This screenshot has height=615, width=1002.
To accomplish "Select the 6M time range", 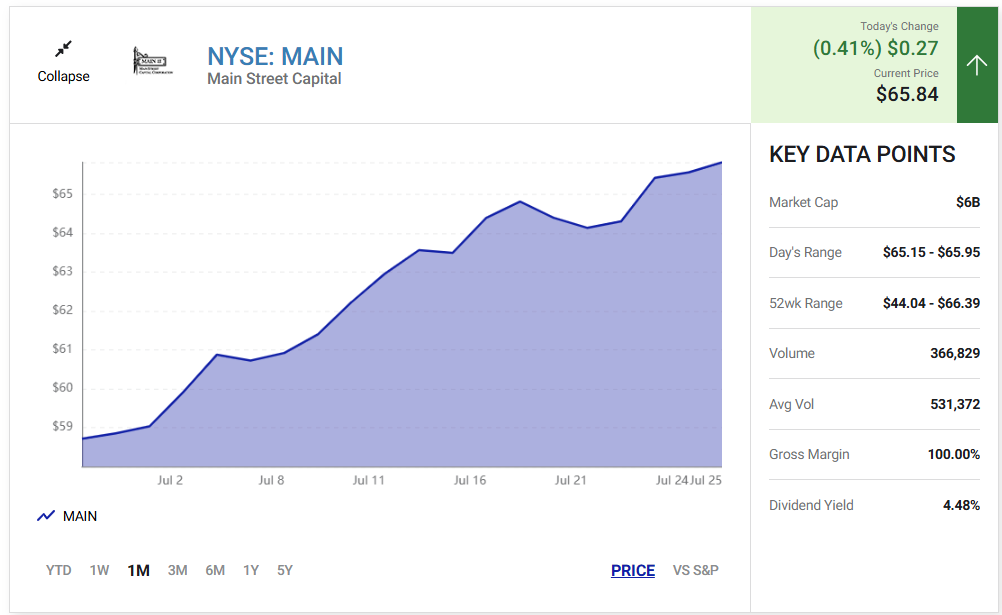I will pyautogui.click(x=215, y=570).
